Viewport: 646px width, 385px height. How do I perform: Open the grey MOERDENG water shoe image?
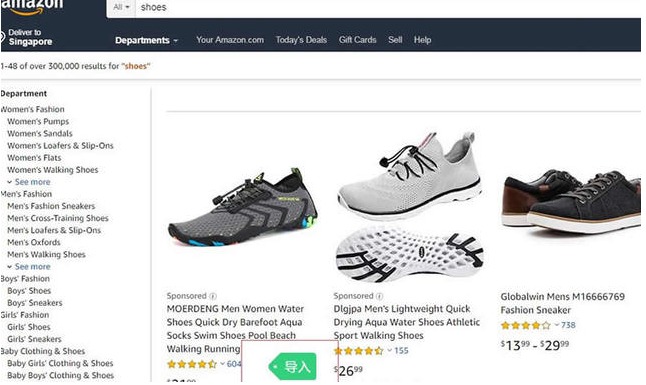point(243,207)
